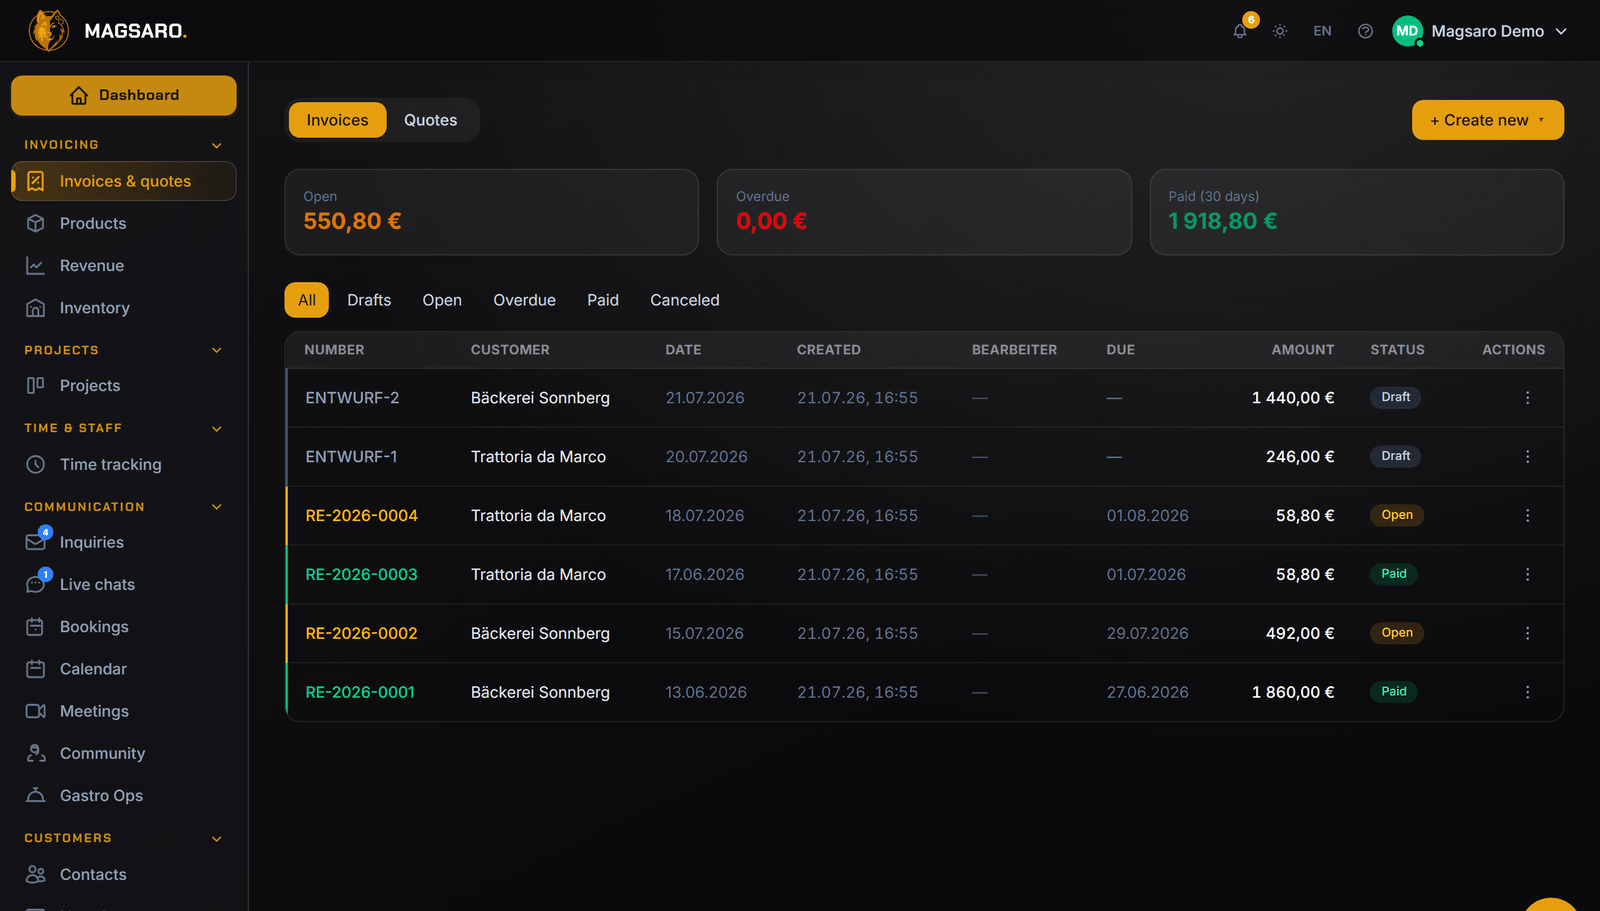Open the help question-mark icon
1600x911 pixels.
point(1365,31)
